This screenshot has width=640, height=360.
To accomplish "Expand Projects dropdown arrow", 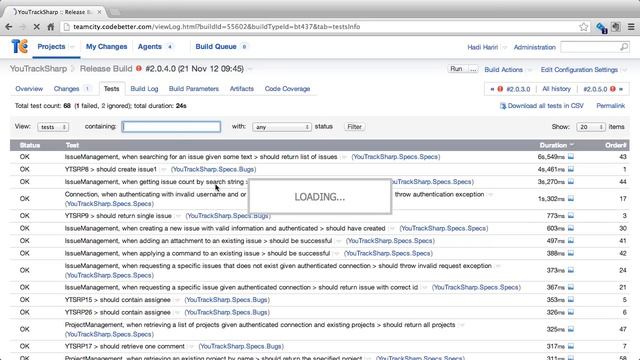I will (72, 47).
